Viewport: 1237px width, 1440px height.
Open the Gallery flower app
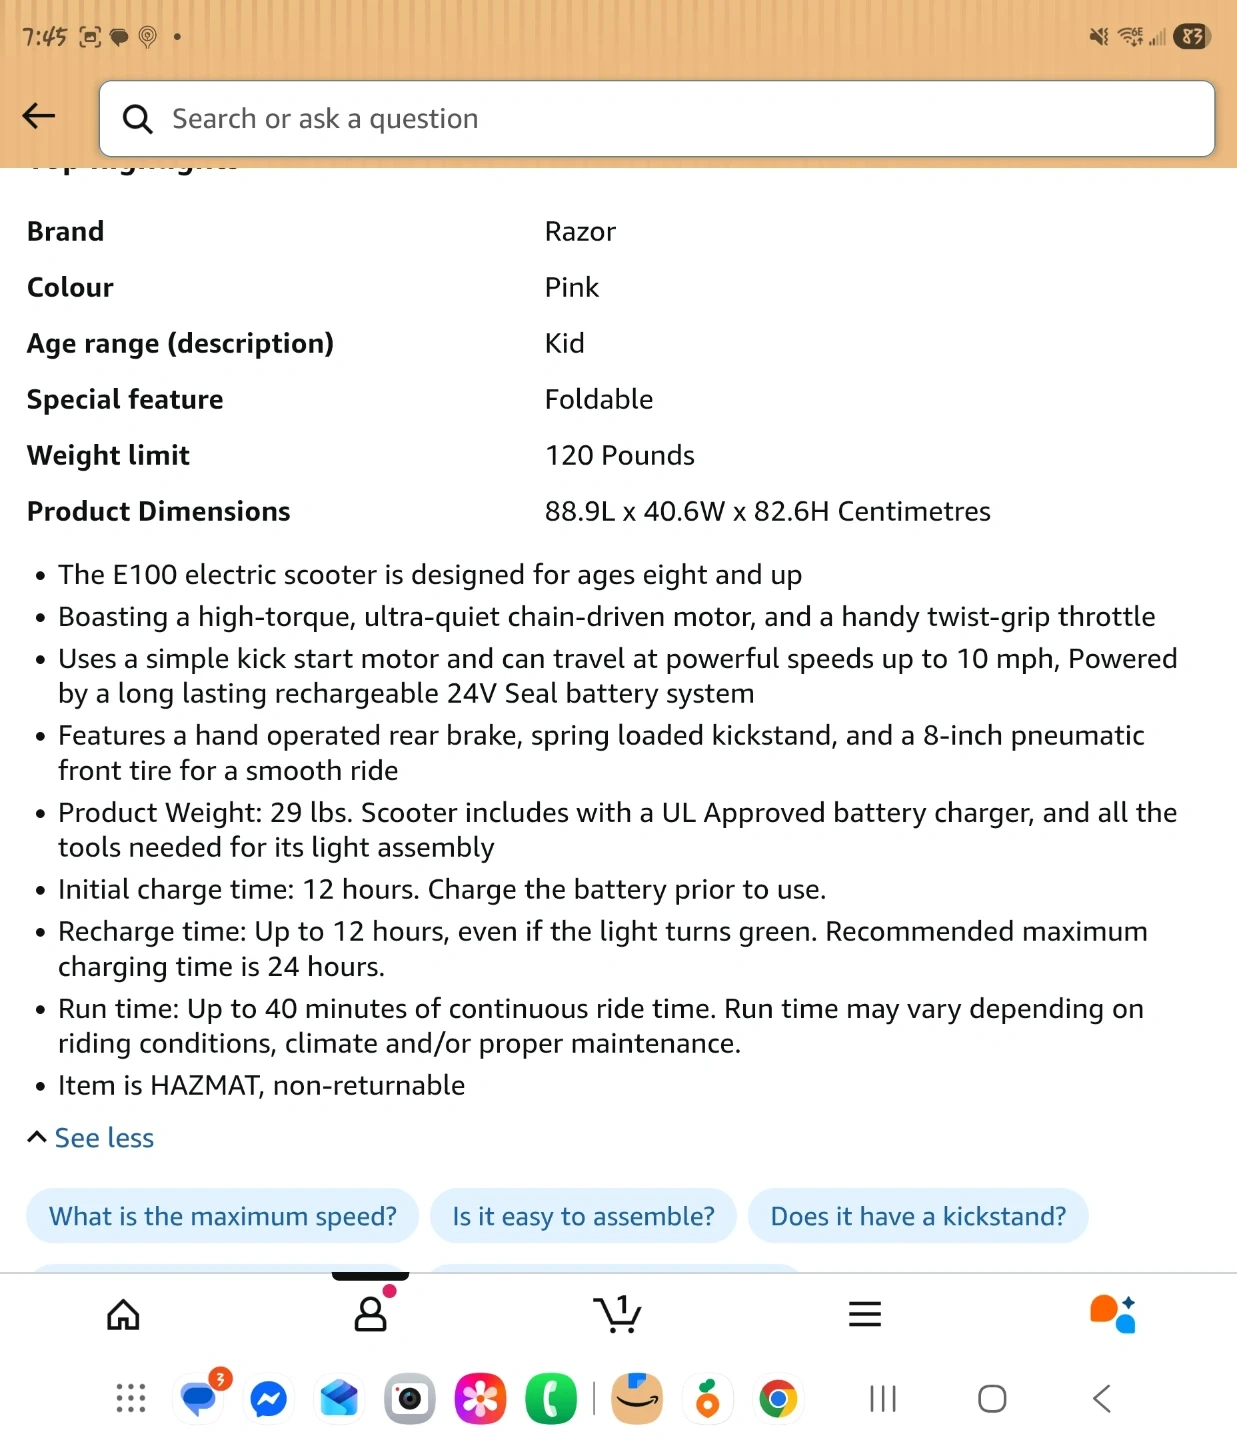coord(480,1399)
